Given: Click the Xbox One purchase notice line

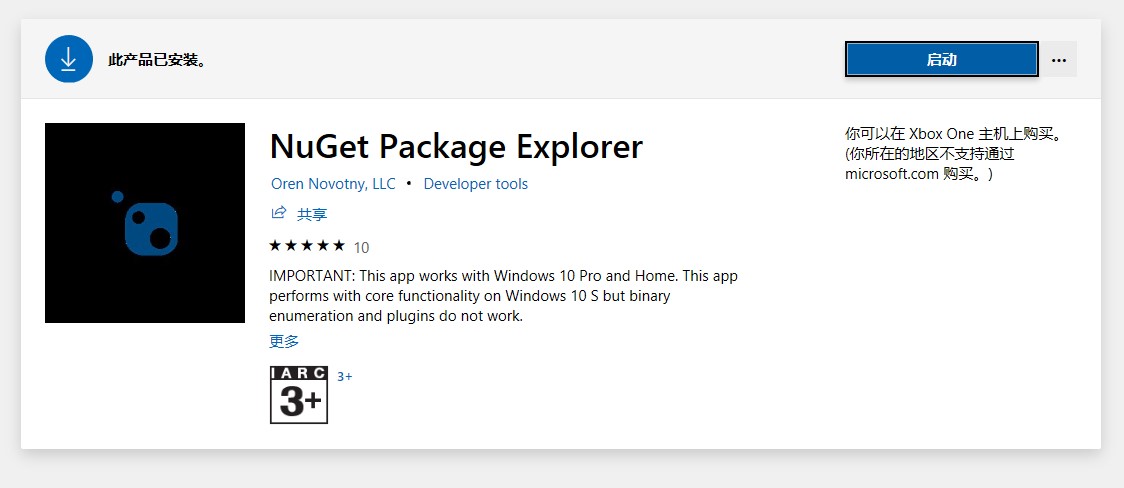Looking at the screenshot, I should [953, 133].
